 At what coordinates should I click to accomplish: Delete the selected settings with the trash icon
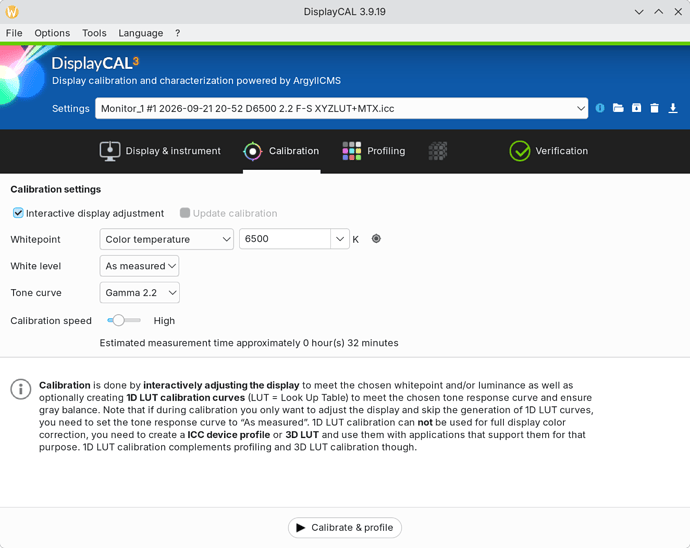[x=654, y=108]
